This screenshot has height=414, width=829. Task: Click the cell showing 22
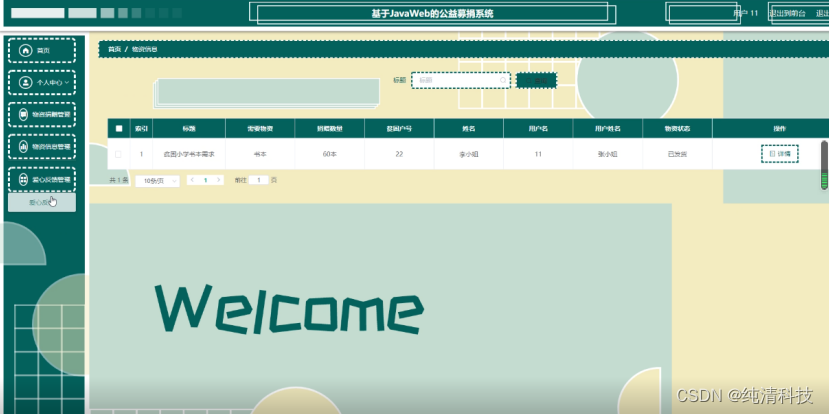tap(399, 154)
